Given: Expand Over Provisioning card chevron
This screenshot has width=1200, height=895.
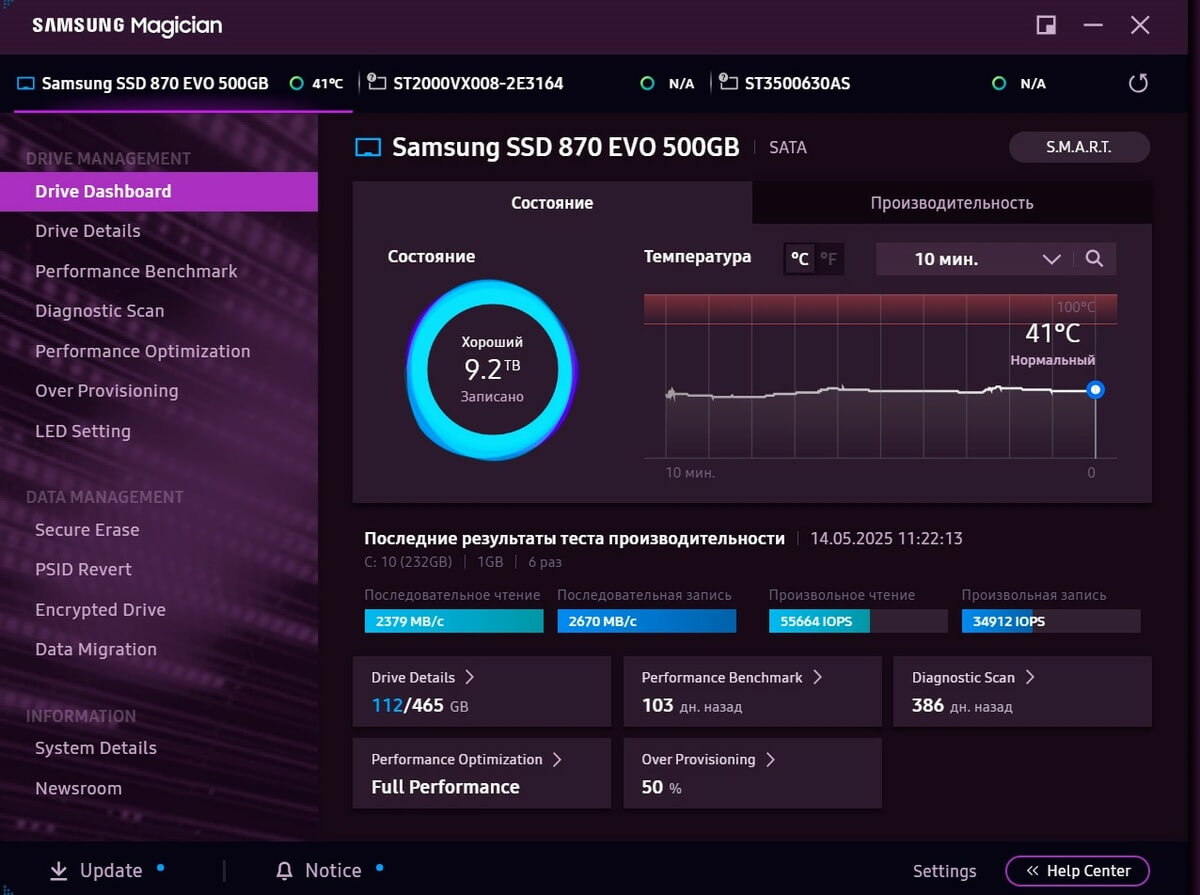Looking at the screenshot, I should (x=770, y=759).
